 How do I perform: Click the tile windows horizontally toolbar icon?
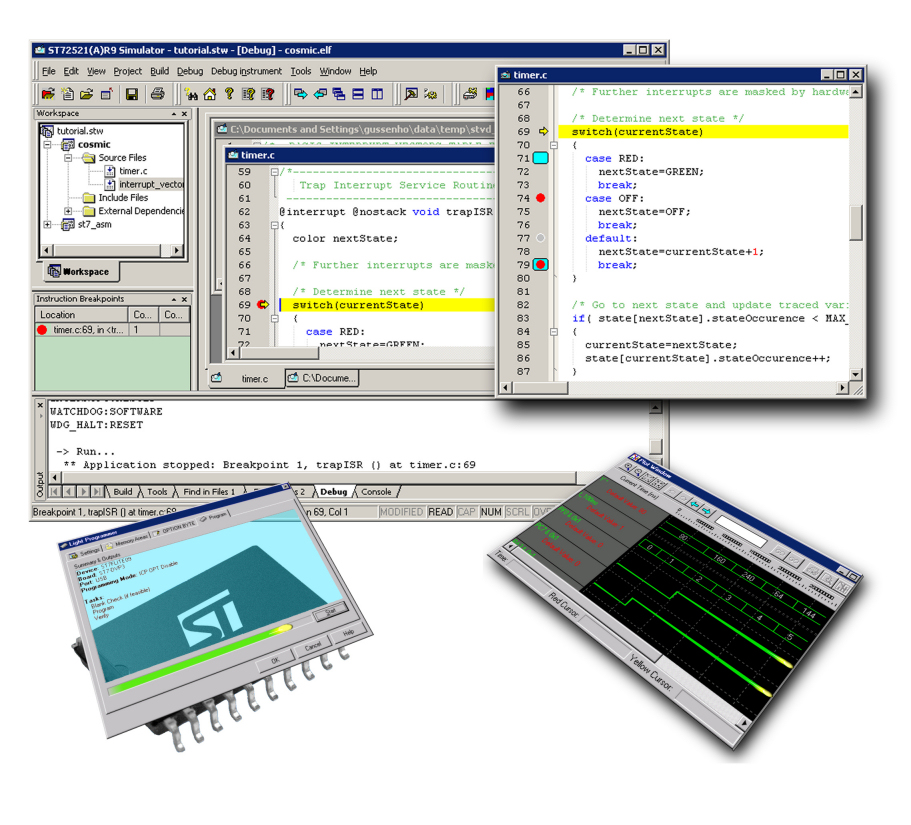click(358, 94)
